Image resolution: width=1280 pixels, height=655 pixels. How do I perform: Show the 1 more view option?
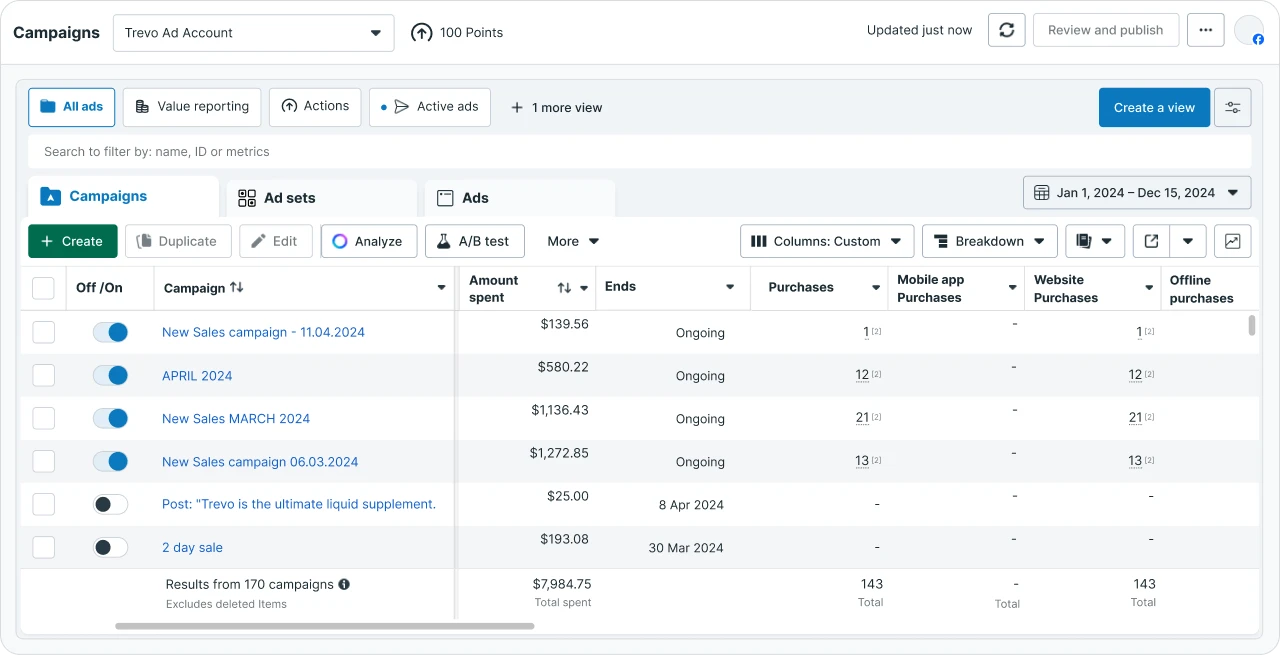556,108
